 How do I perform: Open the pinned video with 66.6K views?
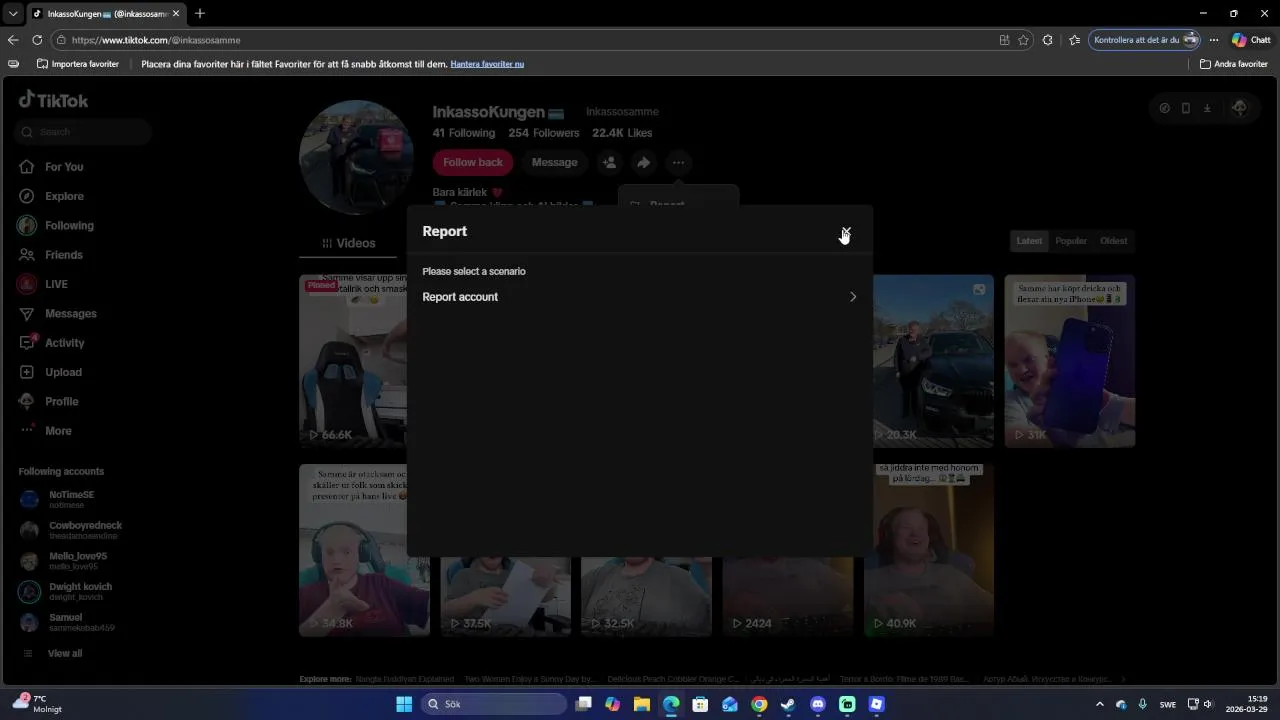point(352,361)
